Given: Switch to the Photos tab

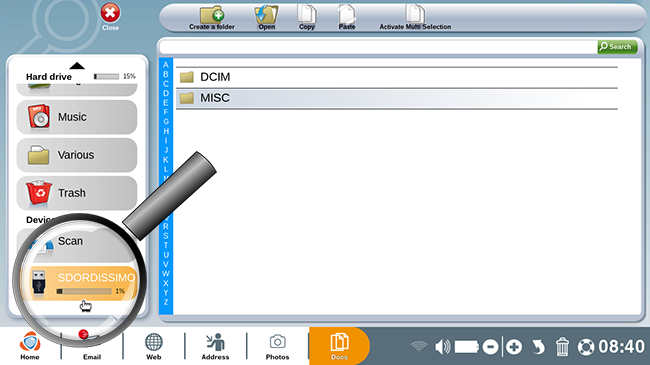Looking at the screenshot, I should click(277, 347).
